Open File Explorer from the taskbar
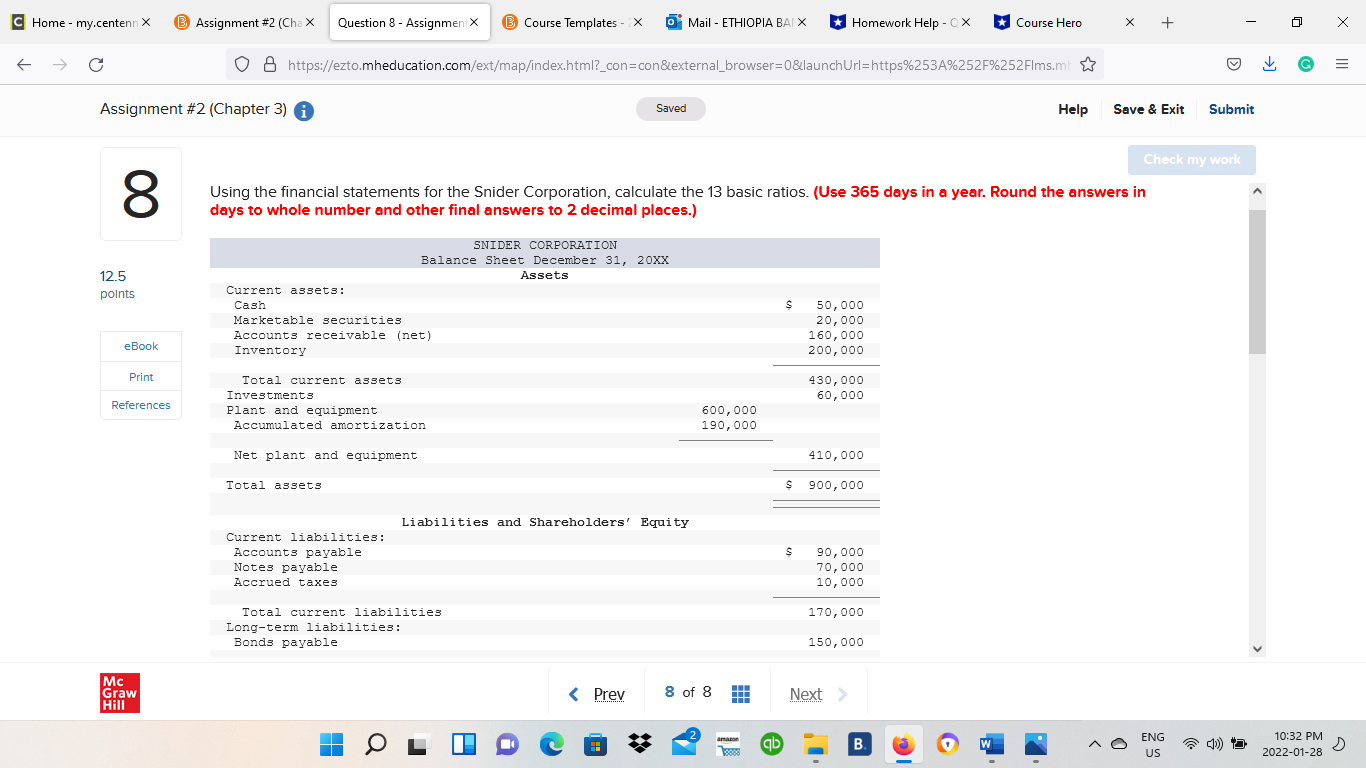 [816, 745]
